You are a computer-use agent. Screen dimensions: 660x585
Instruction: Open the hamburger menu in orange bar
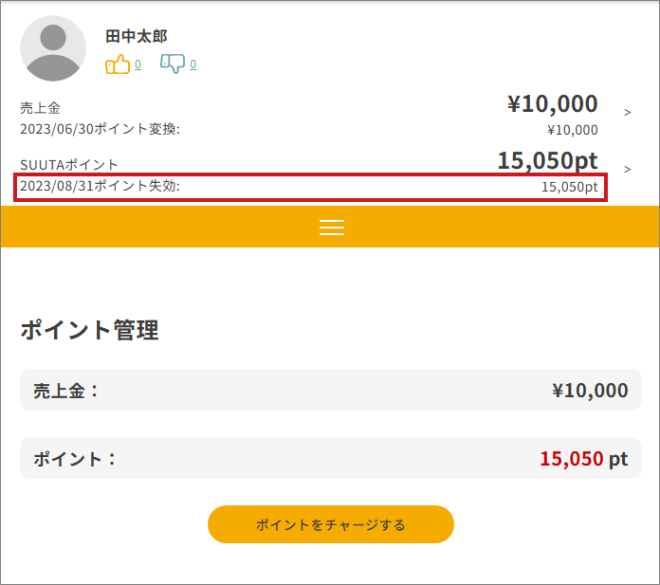pos(332,227)
